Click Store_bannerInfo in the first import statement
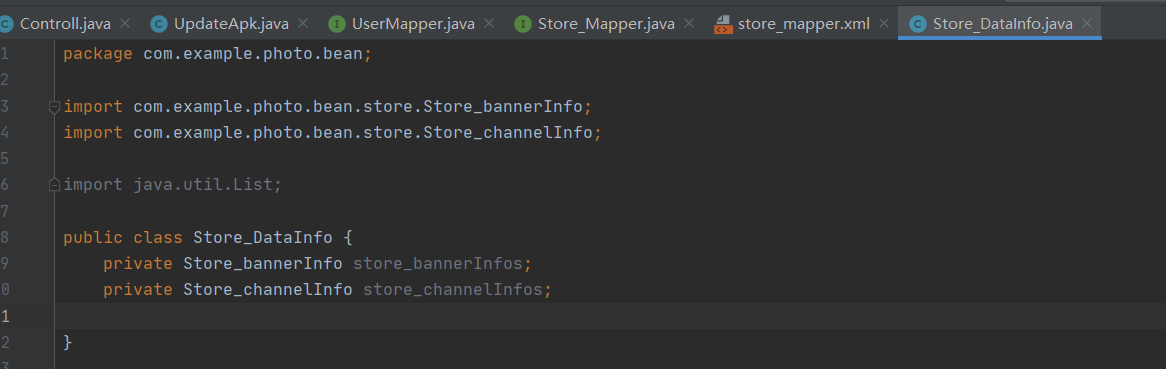Image resolution: width=1166 pixels, height=369 pixels. pyautogui.click(x=503, y=106)
